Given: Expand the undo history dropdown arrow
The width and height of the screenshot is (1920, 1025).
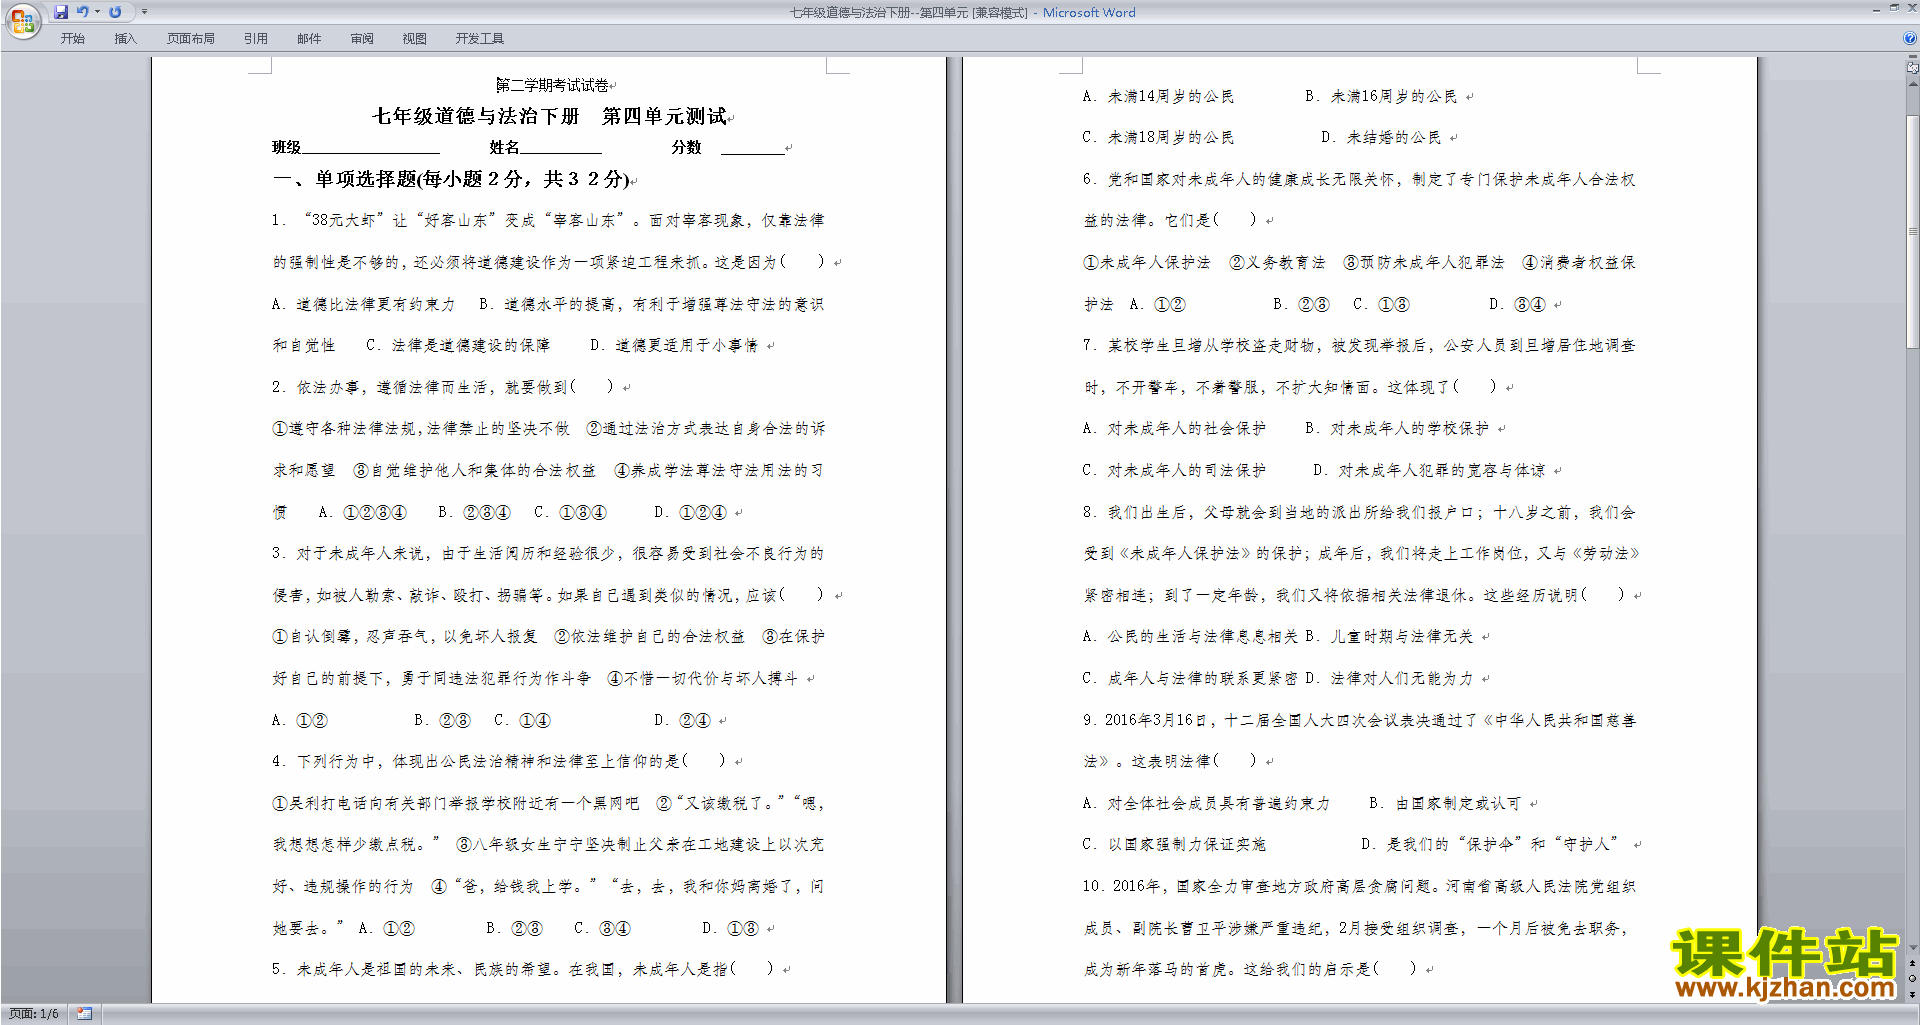Looking at the screenshot, I should point(97,12).
